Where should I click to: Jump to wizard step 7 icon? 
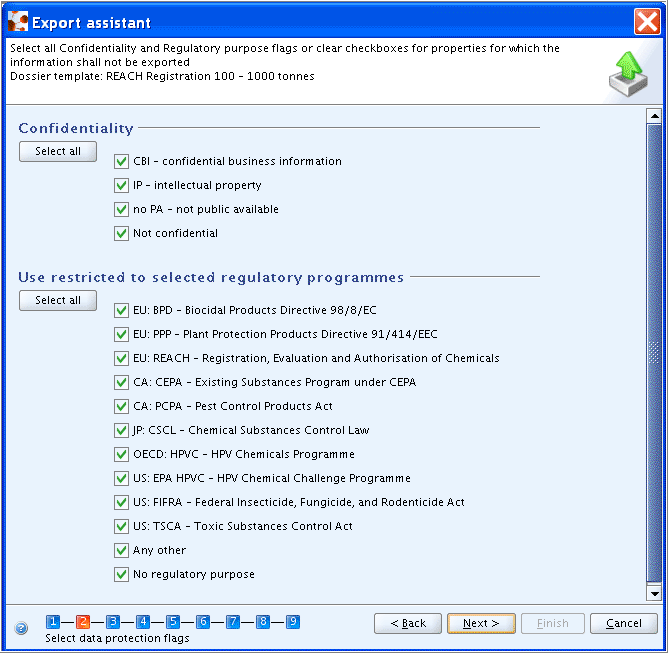click(233, 622)
